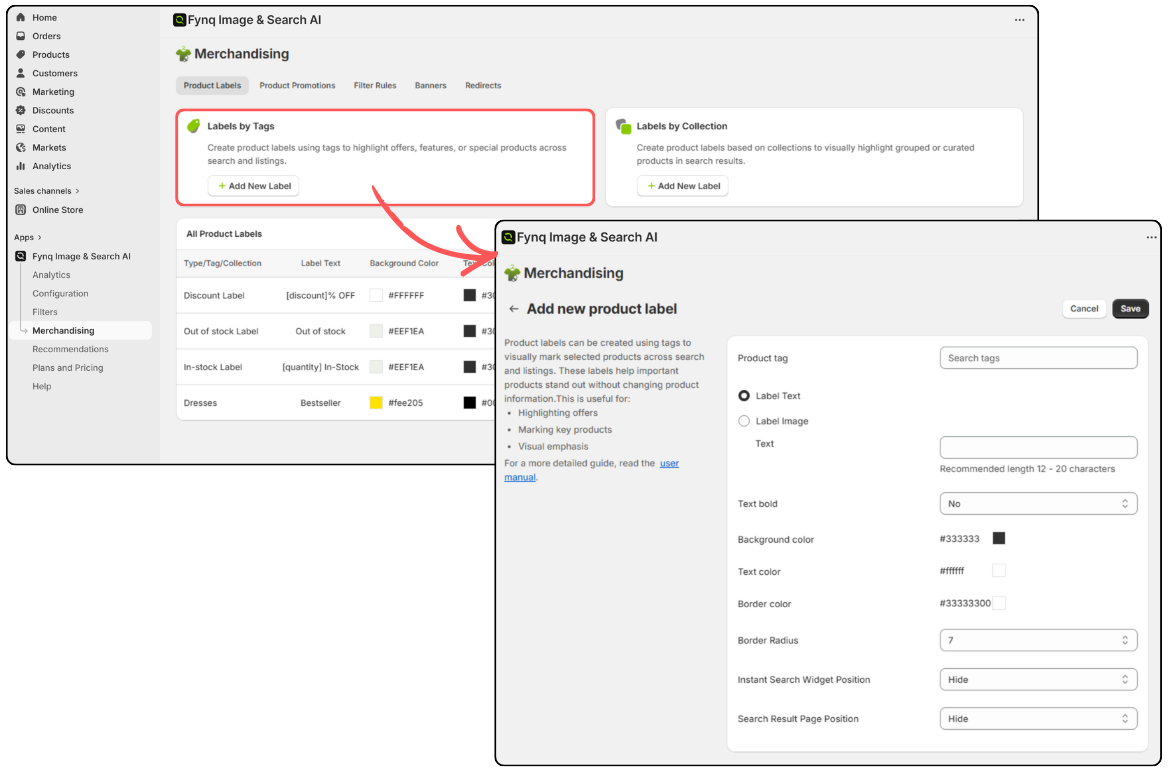This screenshot has width=1171, height=771.
Task: Click the #FFFFFF swatch in Discount Label row
Action: click(x=376, y=295)
